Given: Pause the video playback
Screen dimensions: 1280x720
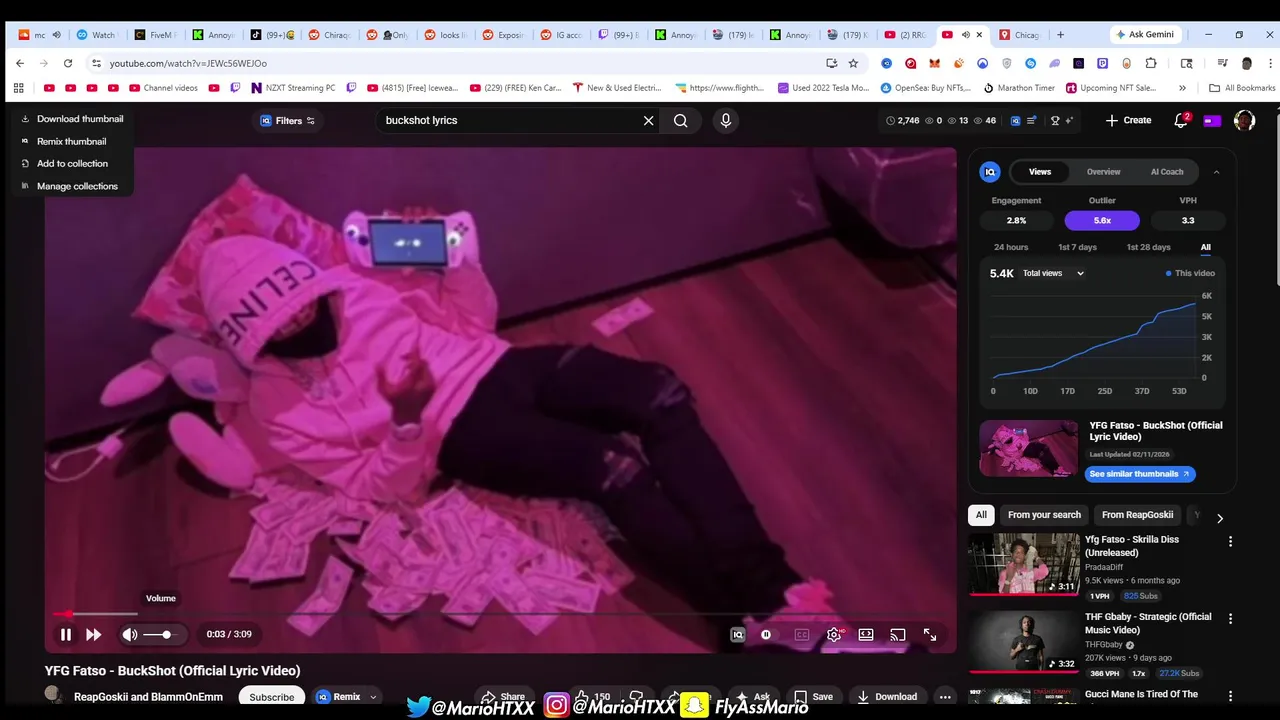Looking at the screenshot, I should (65, 634).
